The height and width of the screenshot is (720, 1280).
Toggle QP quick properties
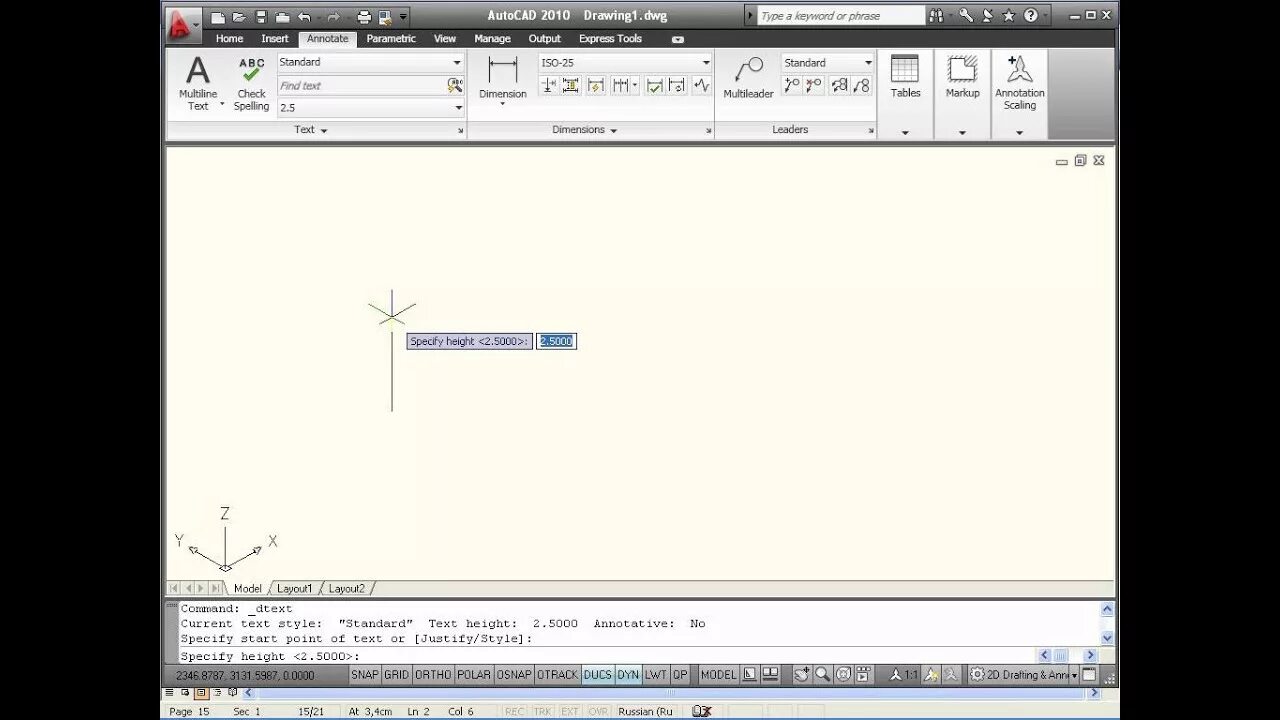pyautogui.click(x=680, y=675)
